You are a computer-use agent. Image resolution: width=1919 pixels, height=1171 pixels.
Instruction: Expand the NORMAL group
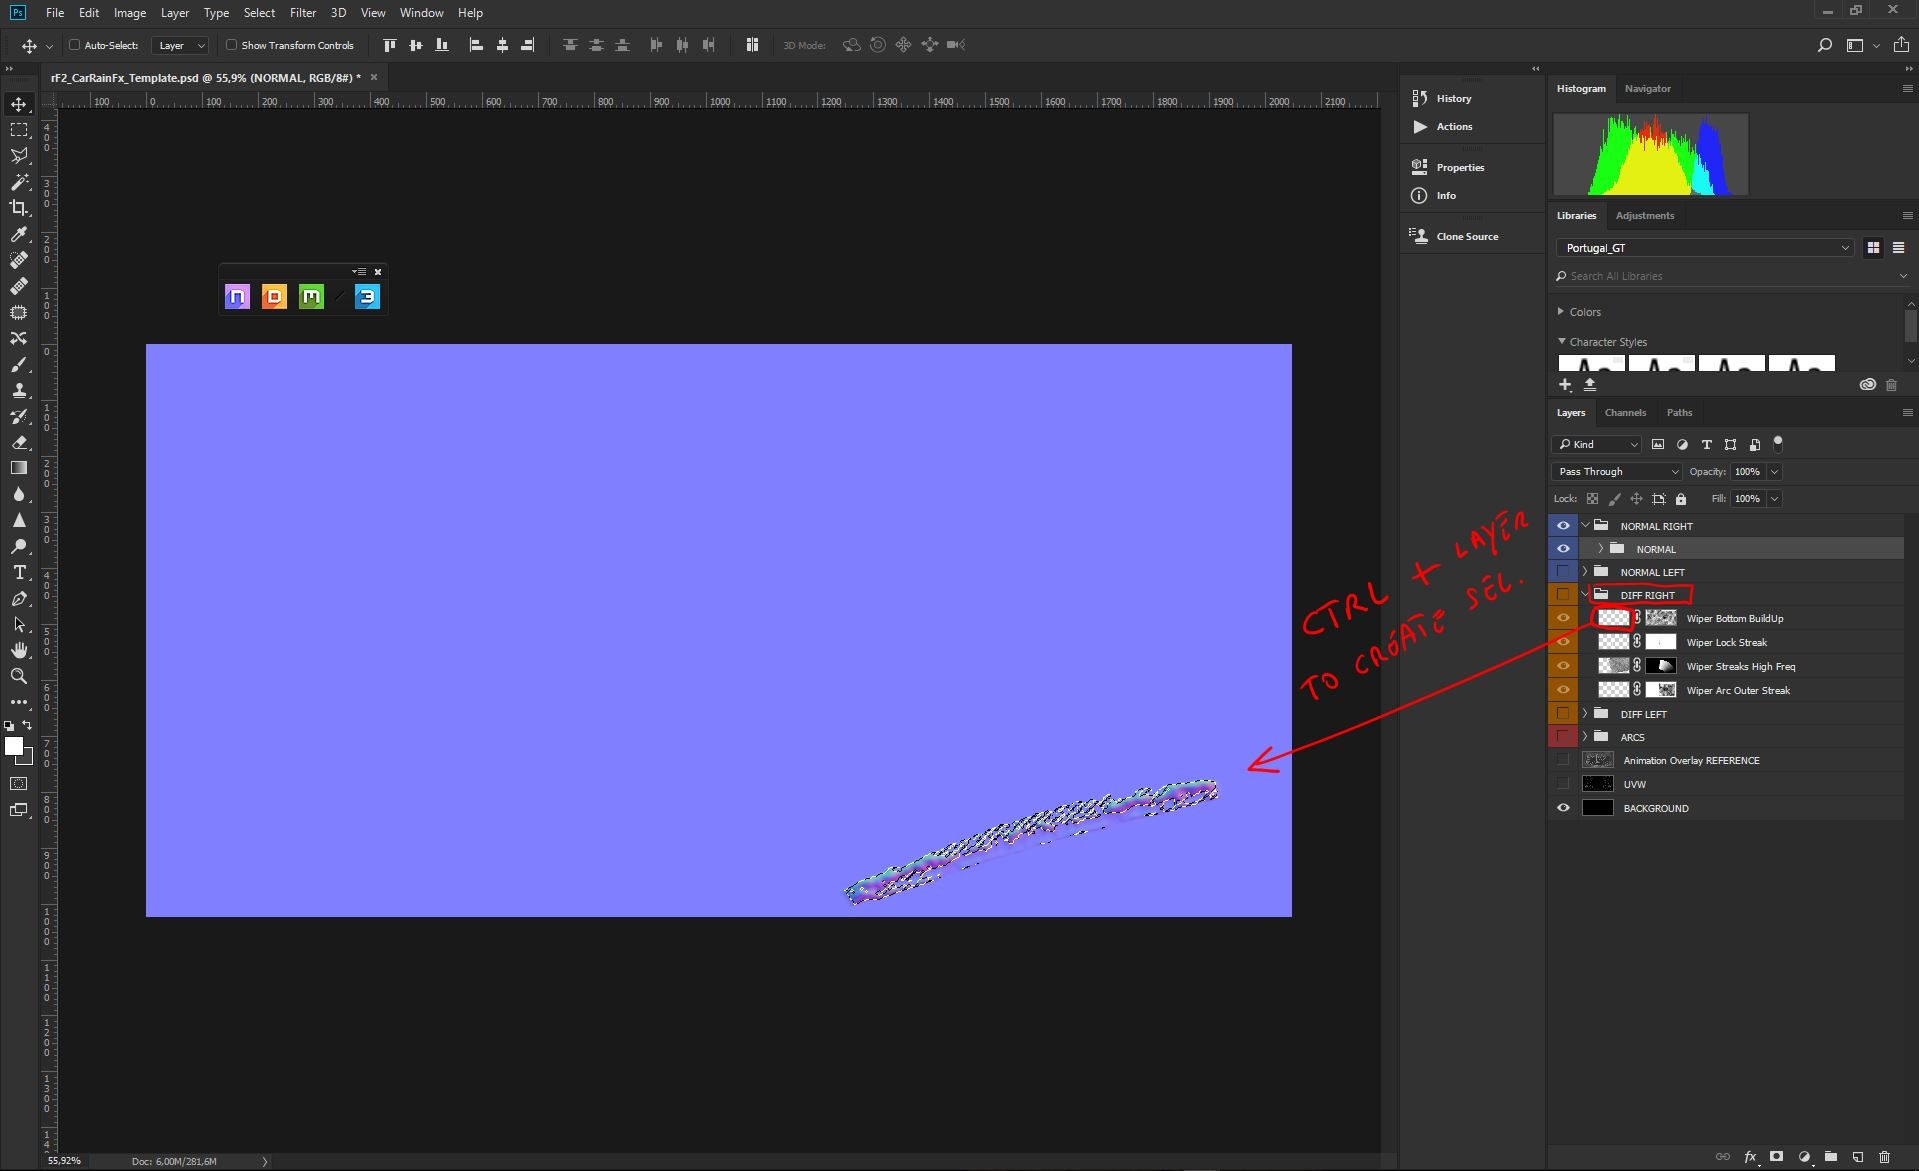pos(1601,548)
